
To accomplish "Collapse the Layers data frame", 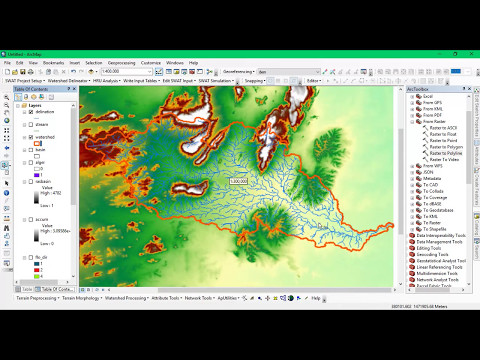I will click(18, 106).
